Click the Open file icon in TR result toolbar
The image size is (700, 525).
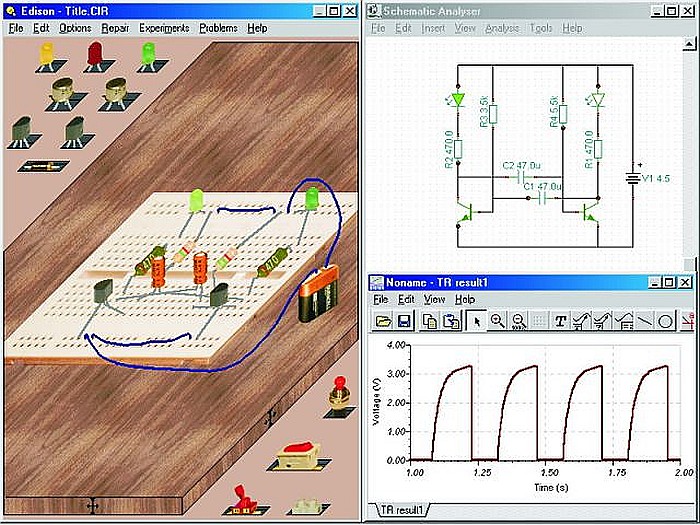pyautogui.click(x=383, y=321)
